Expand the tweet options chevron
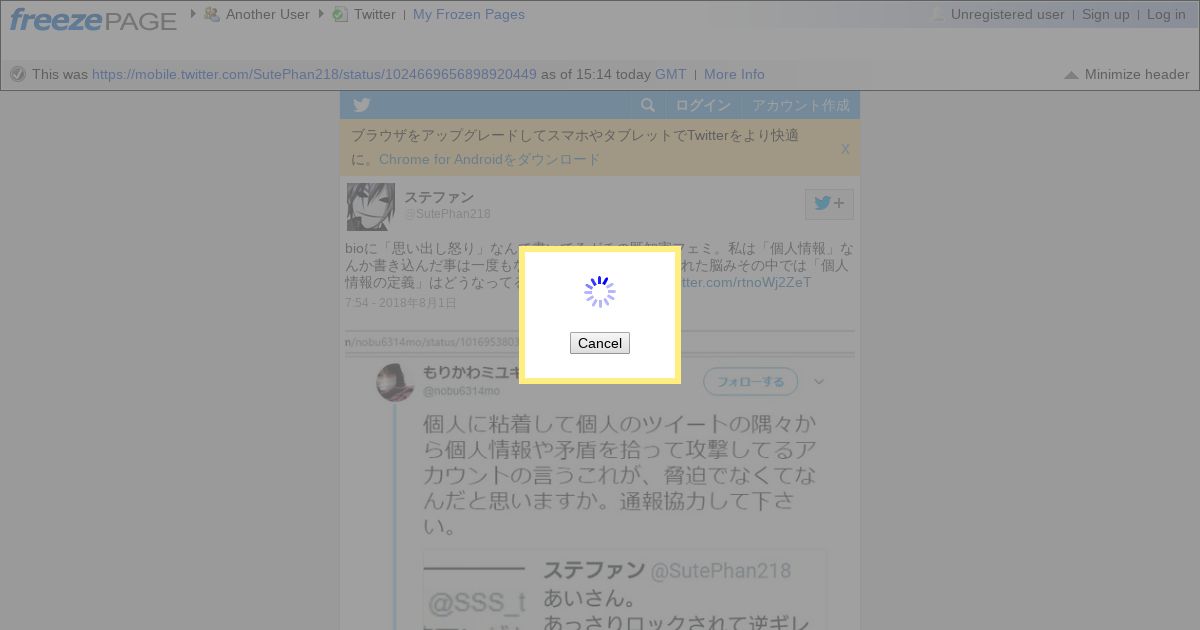The image size is (1200, 630). click(x=819, y=381)
